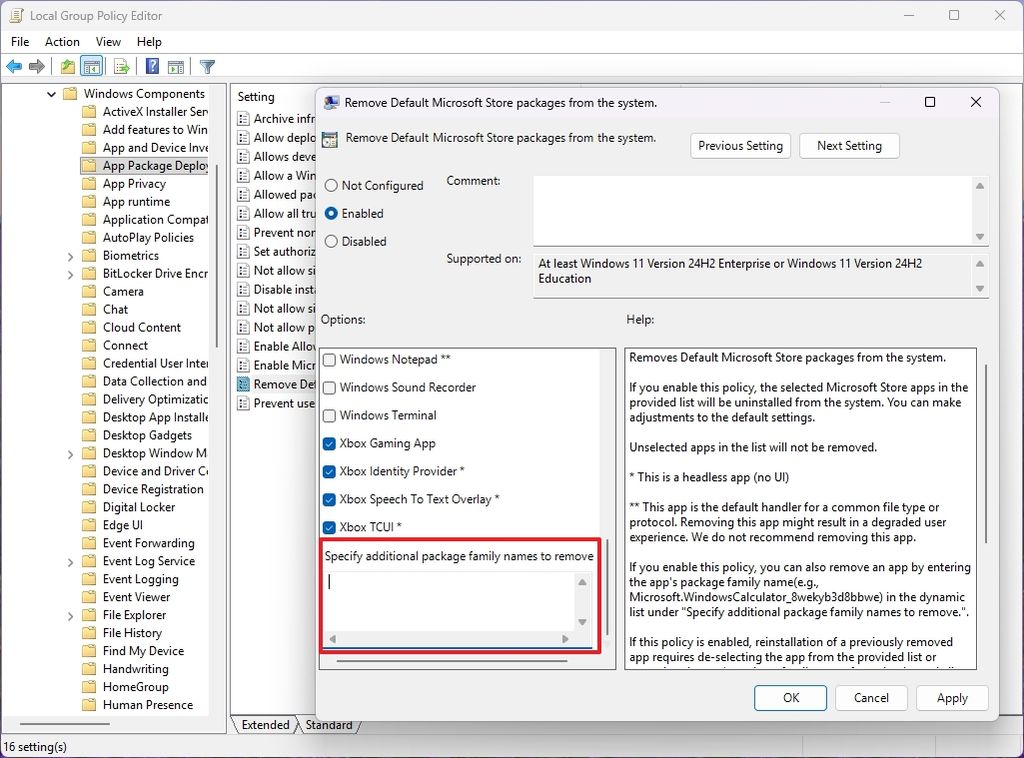Image resolution: width=1024 pixels, height=758 pixels.
Task: Expand the File Explorer tree node
Action: click(71, 616)
